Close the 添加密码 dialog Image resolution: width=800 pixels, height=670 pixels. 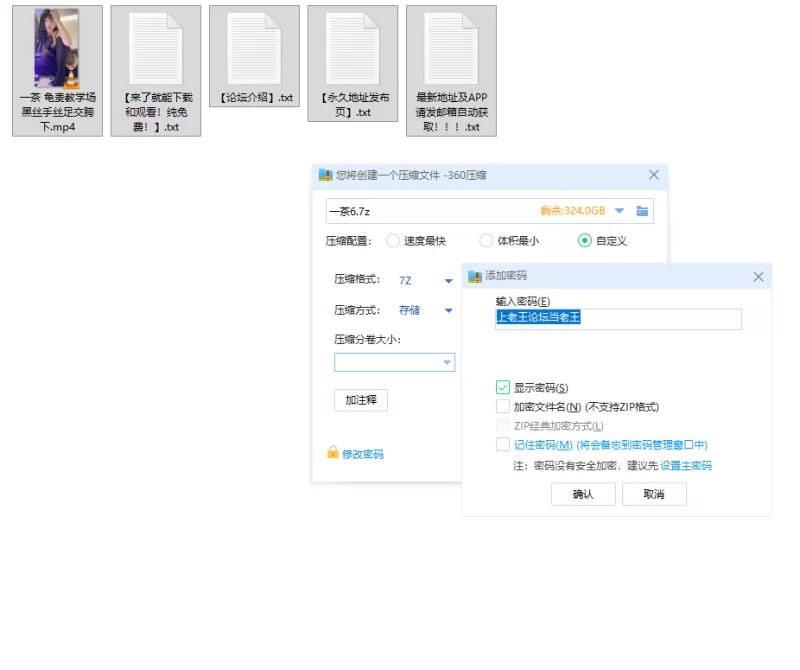tap(758, 277)
